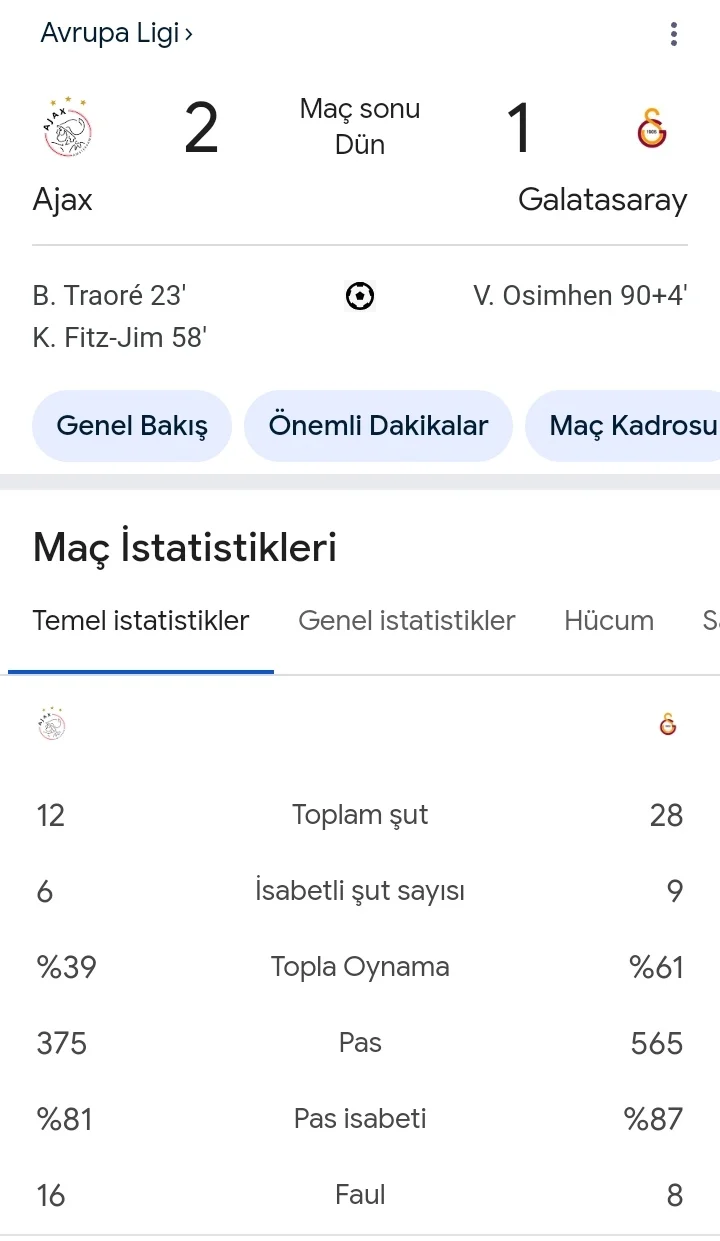Tap the Topla Oynama statistic row
Screen dimensions: 720x1241
pyautogui.click(x=360, y=967)
